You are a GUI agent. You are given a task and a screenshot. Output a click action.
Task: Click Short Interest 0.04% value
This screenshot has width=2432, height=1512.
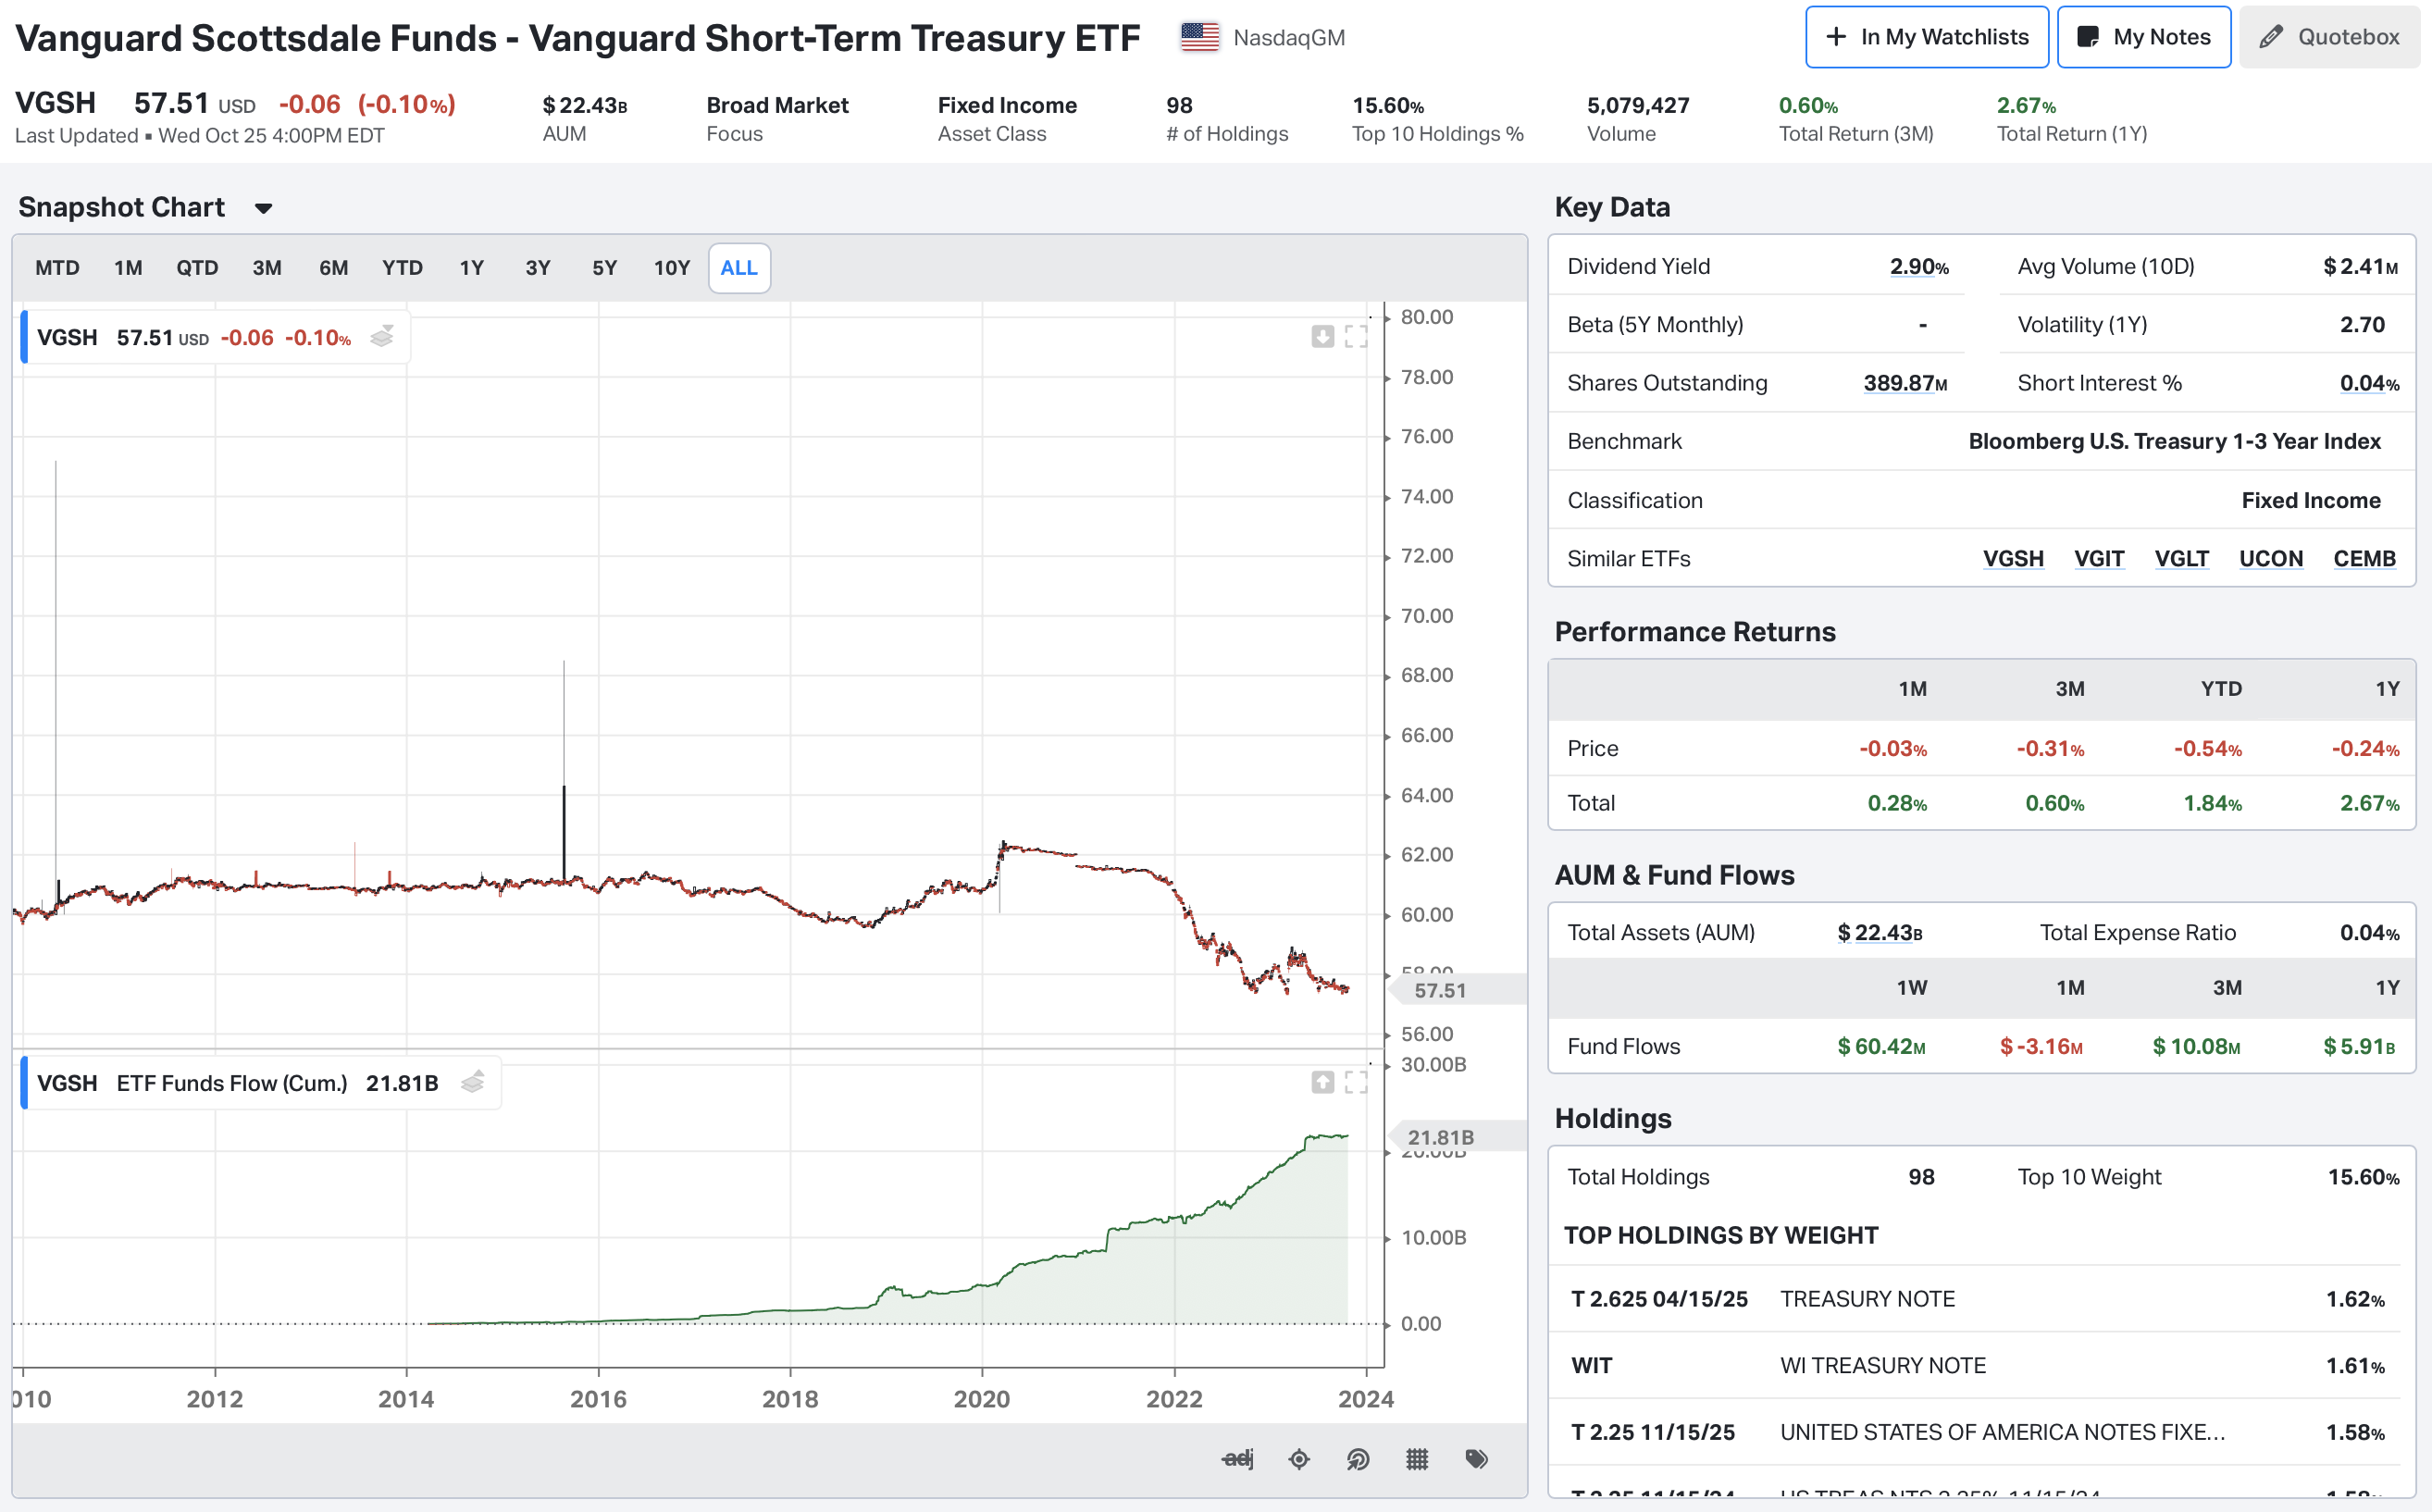tap(2369, 383)
